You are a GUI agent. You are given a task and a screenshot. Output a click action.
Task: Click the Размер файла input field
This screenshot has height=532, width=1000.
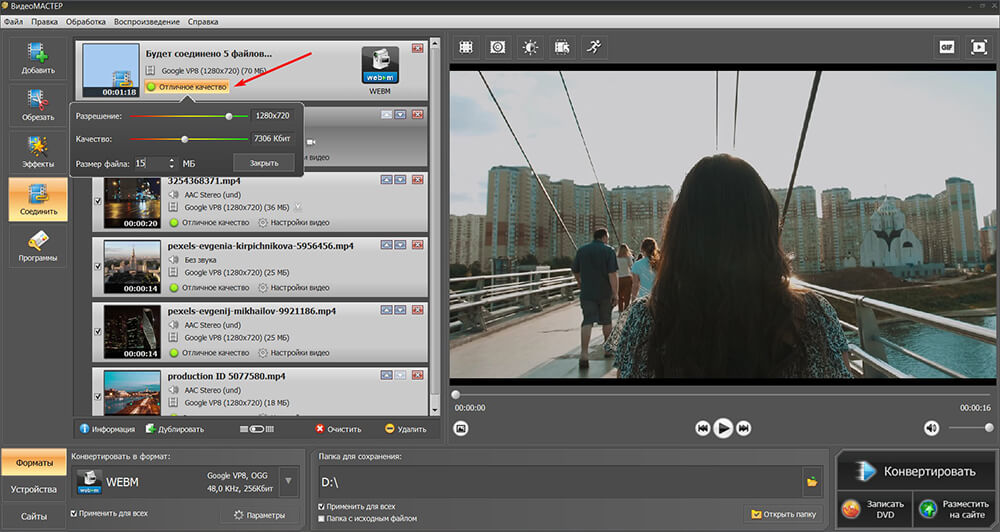(151, 163)
